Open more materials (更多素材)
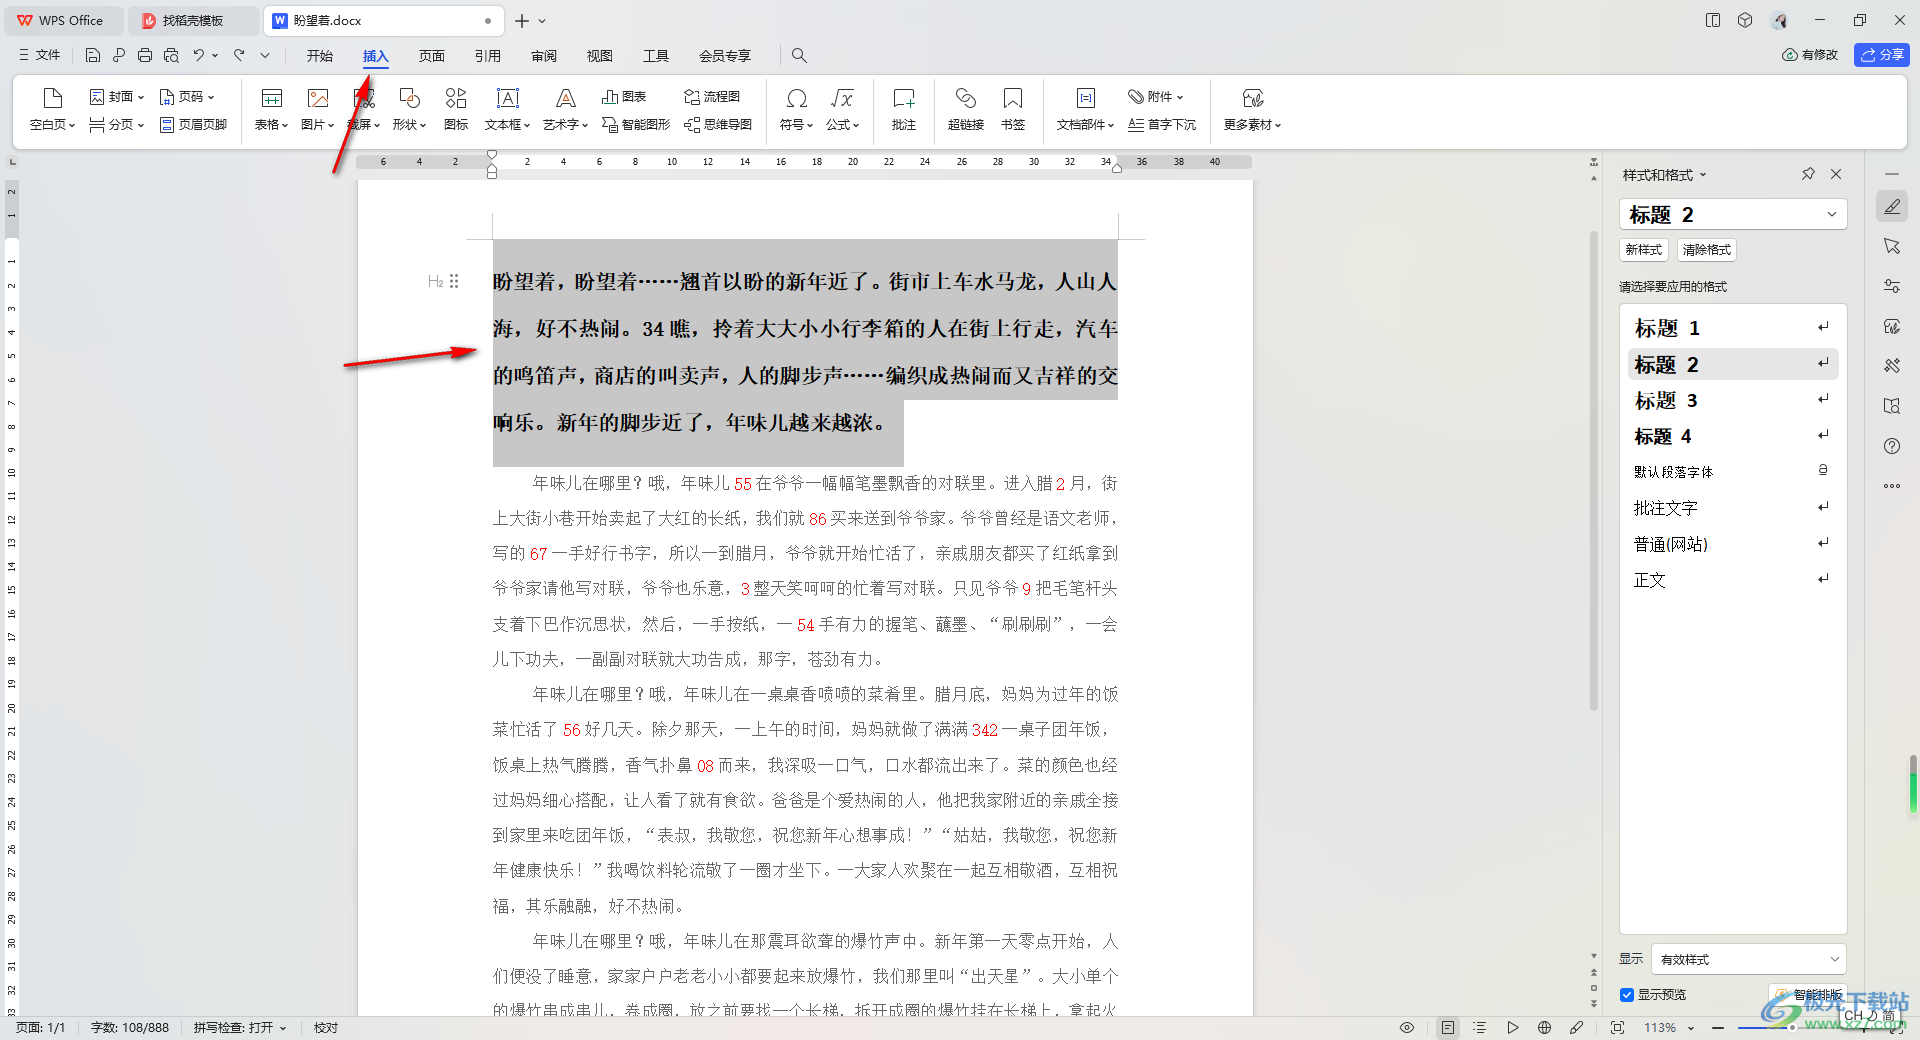Screen dimensions: 1920x1040 pyautogui.click(x=1252, y=109)
